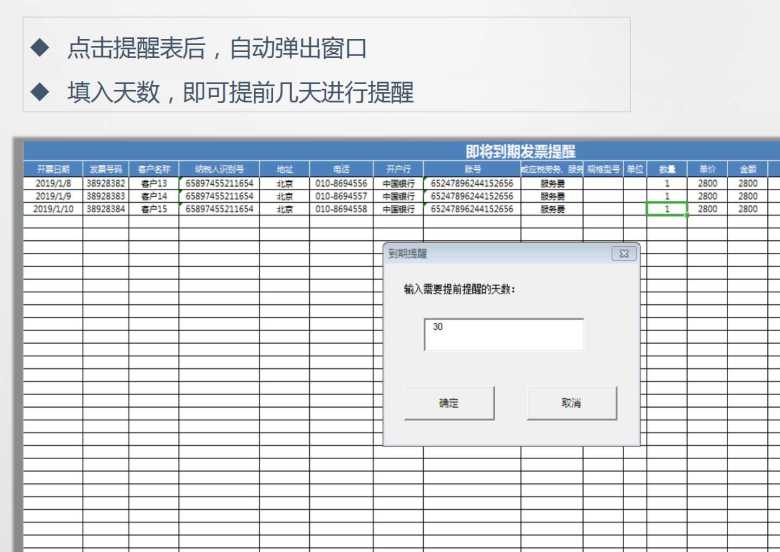Select invoice number cell 38928383
780x552 pixels.
pos(105,196)
